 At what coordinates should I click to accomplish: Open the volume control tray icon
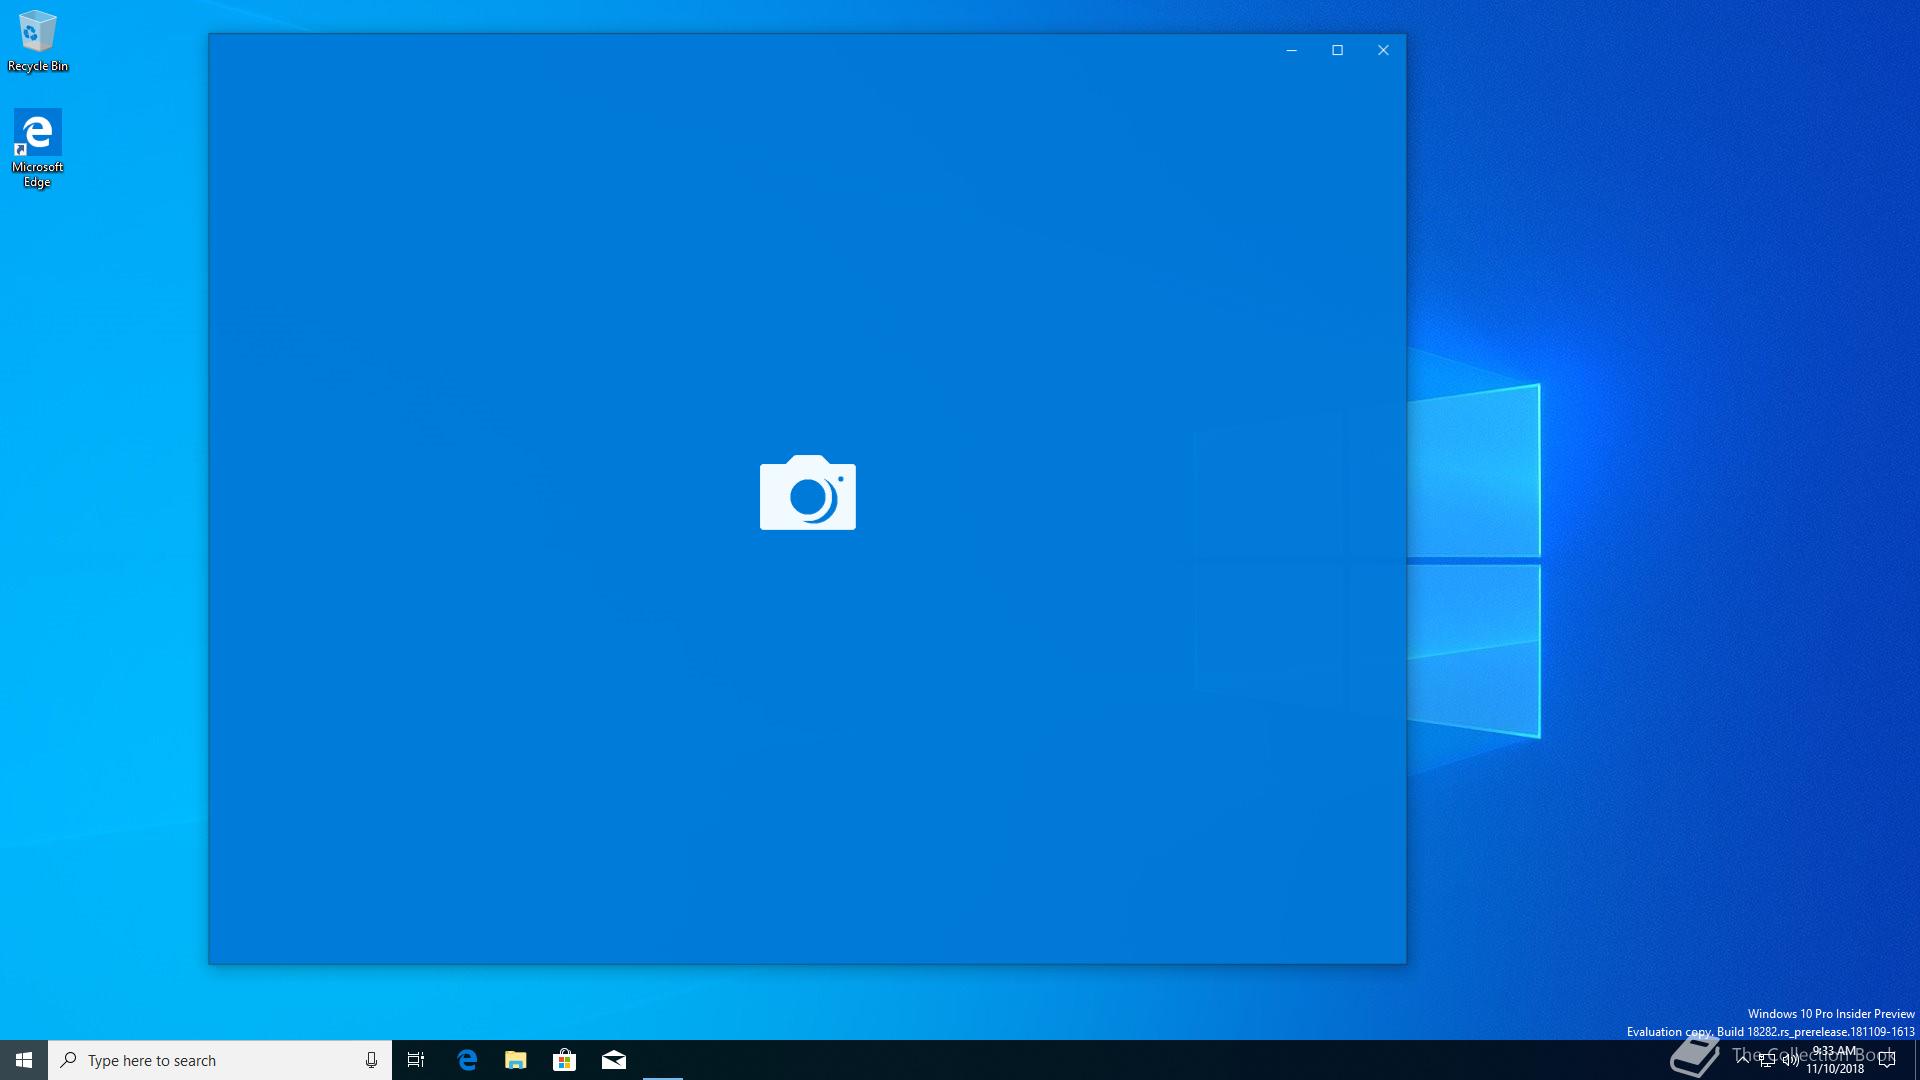(1791, 1060)
